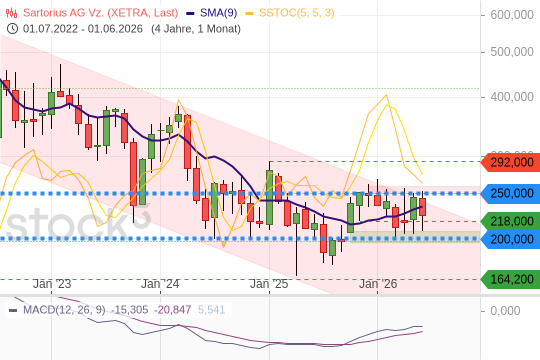Click the blue 250,000 price marker
The height and width of the screenshot is (360, 540).
(510, 194)
